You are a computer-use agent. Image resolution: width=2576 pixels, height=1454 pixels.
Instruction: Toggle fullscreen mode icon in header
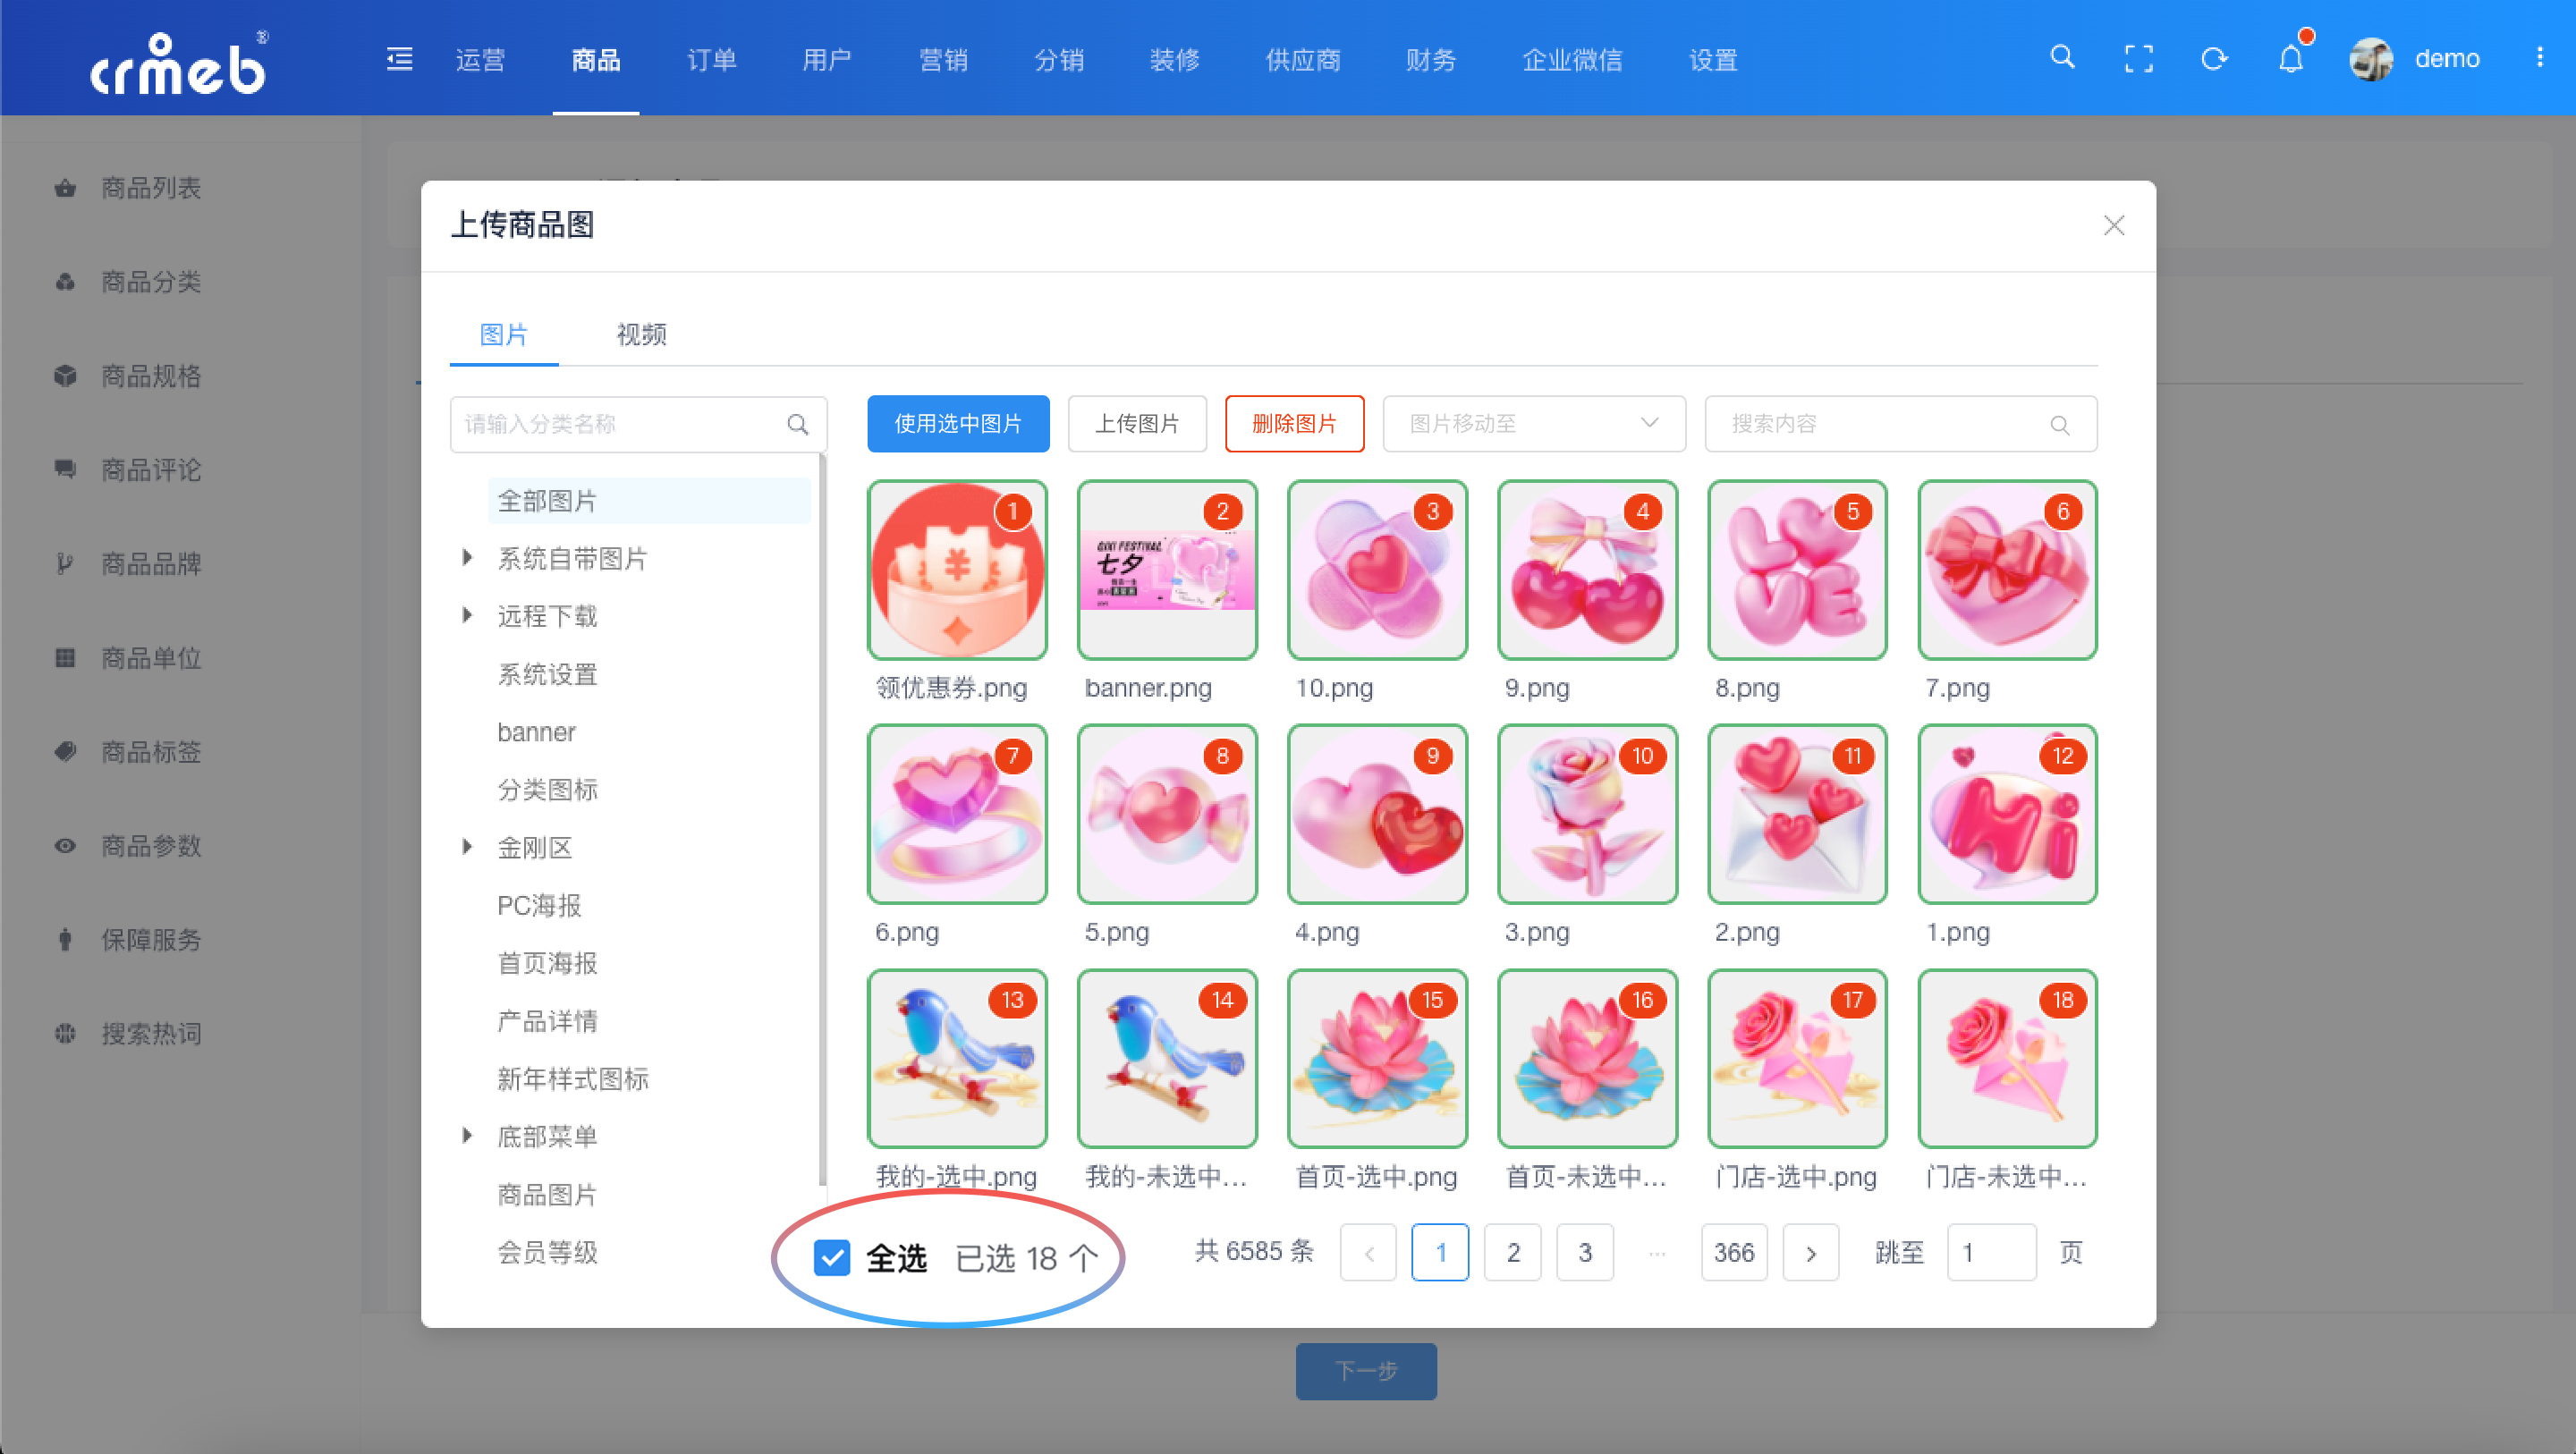coord(2138,58)
